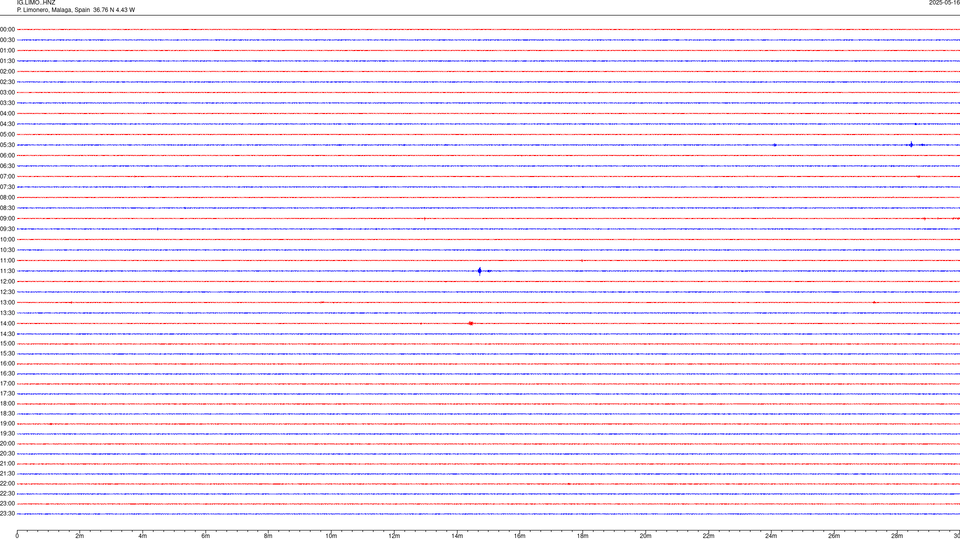This screenshot has height=540, width=960.
Task: Click the 23:00 time label
Action: tap(7, 504)
